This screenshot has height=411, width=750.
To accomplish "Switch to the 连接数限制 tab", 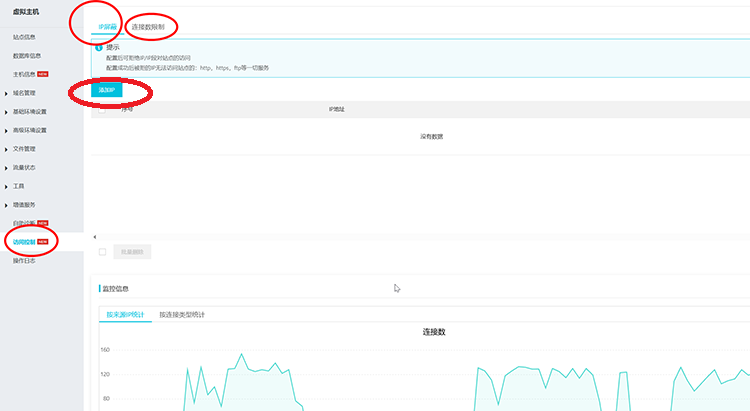I will click(x=148, y=26).
